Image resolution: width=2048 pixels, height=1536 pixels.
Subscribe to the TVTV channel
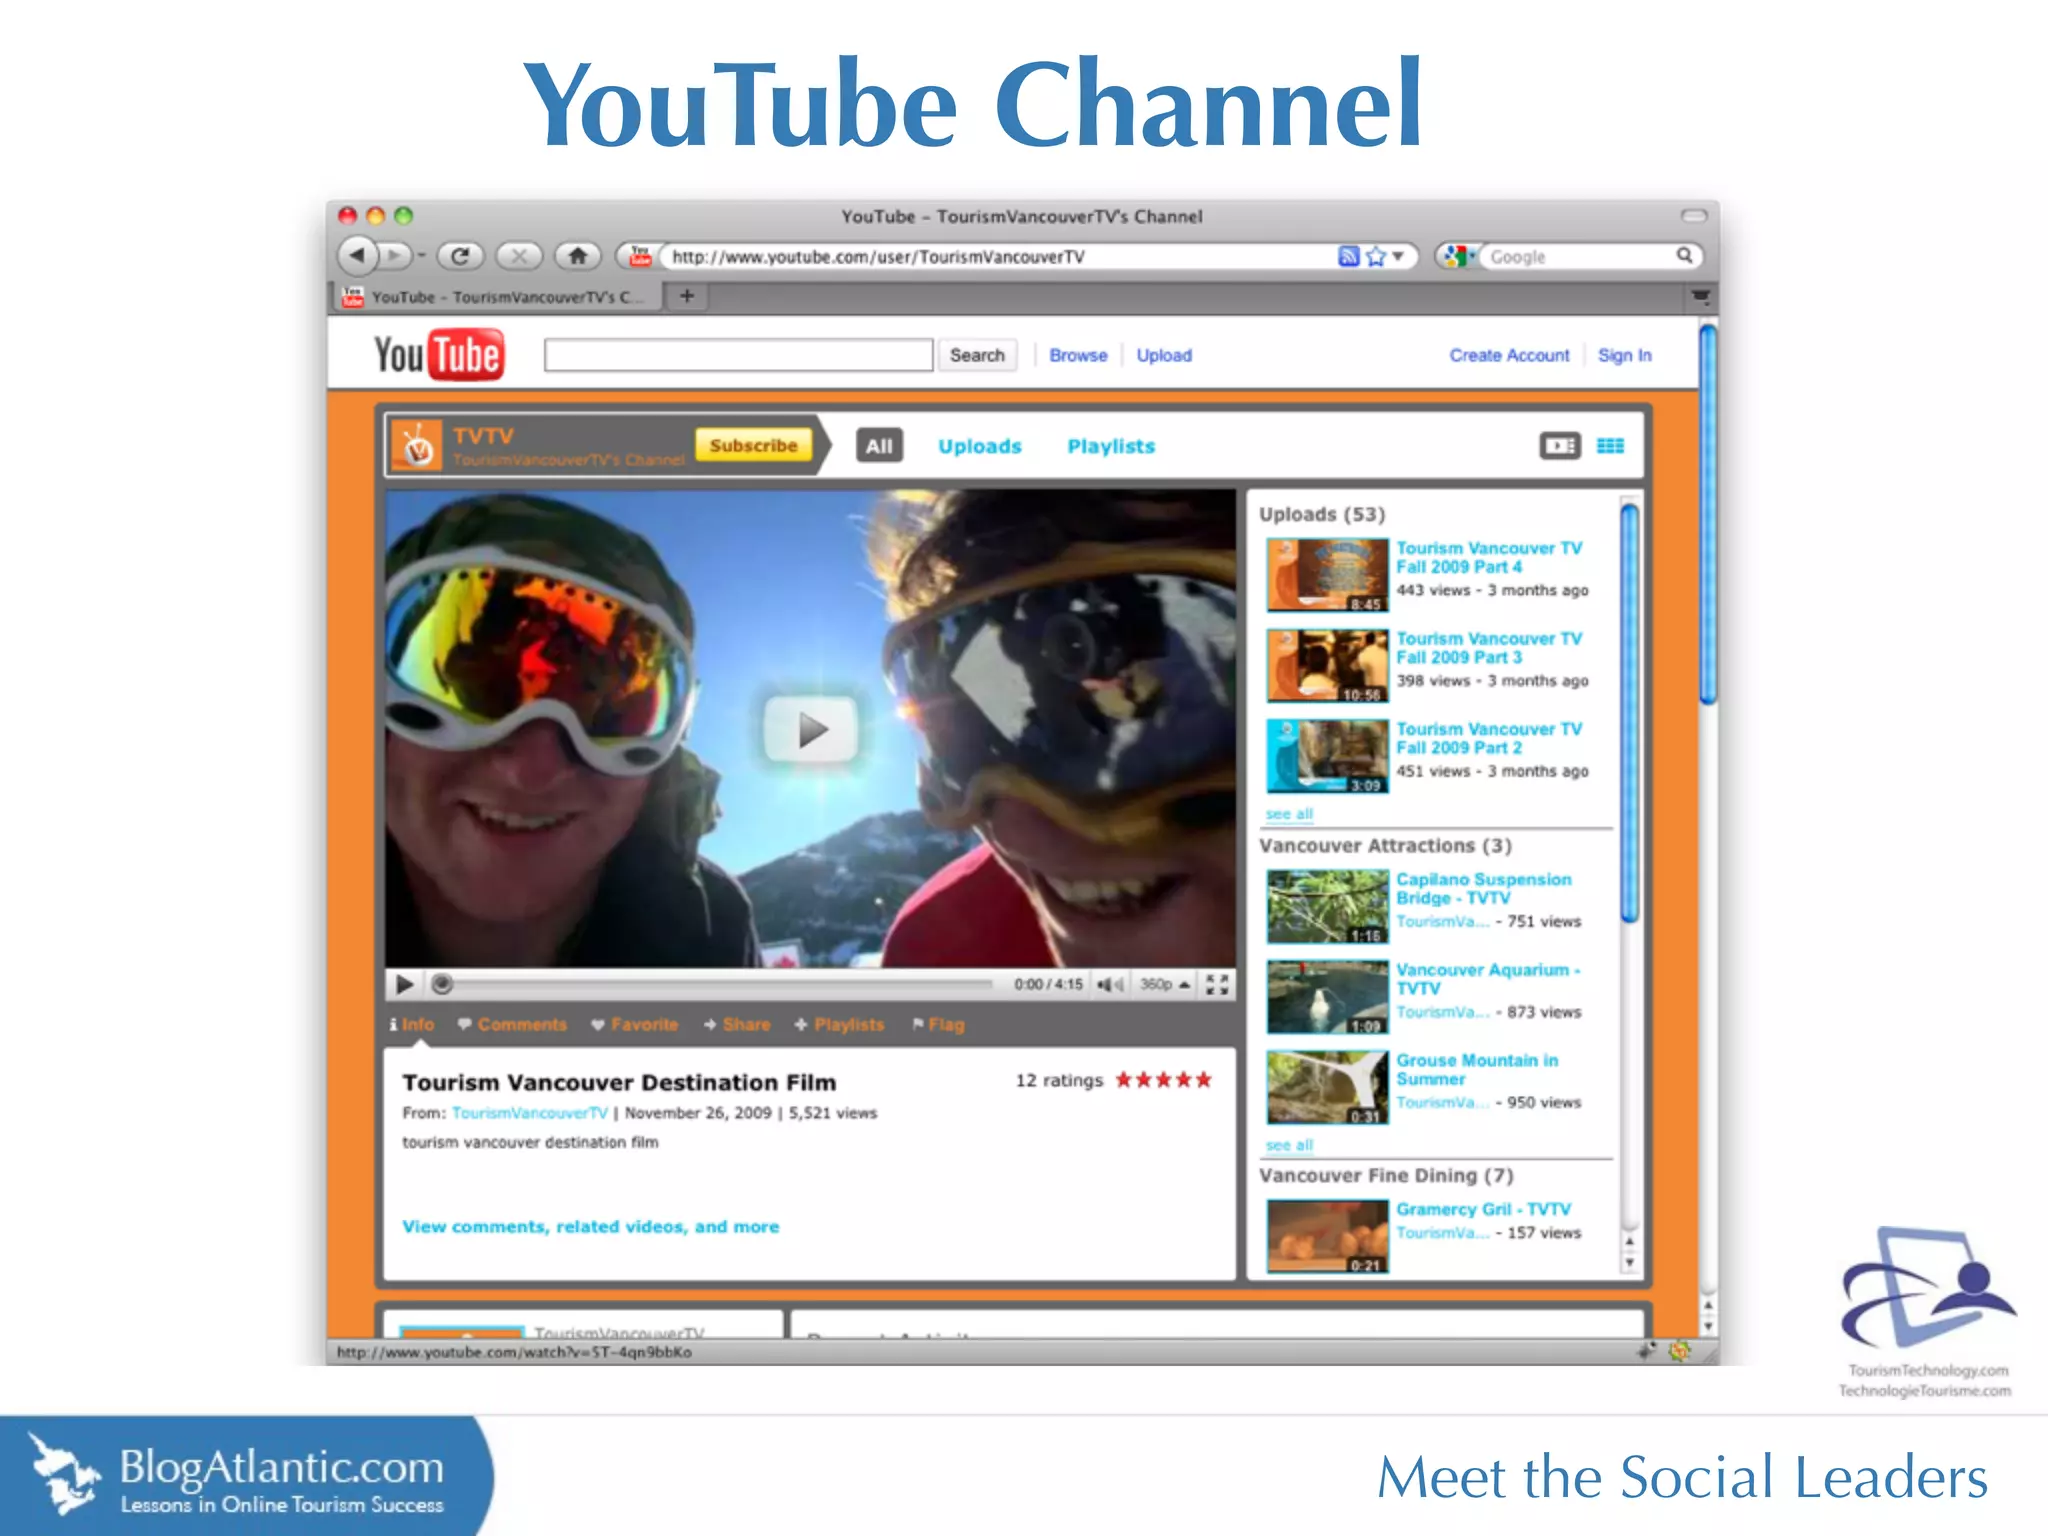pyautogui.click(x=753, y=446)
